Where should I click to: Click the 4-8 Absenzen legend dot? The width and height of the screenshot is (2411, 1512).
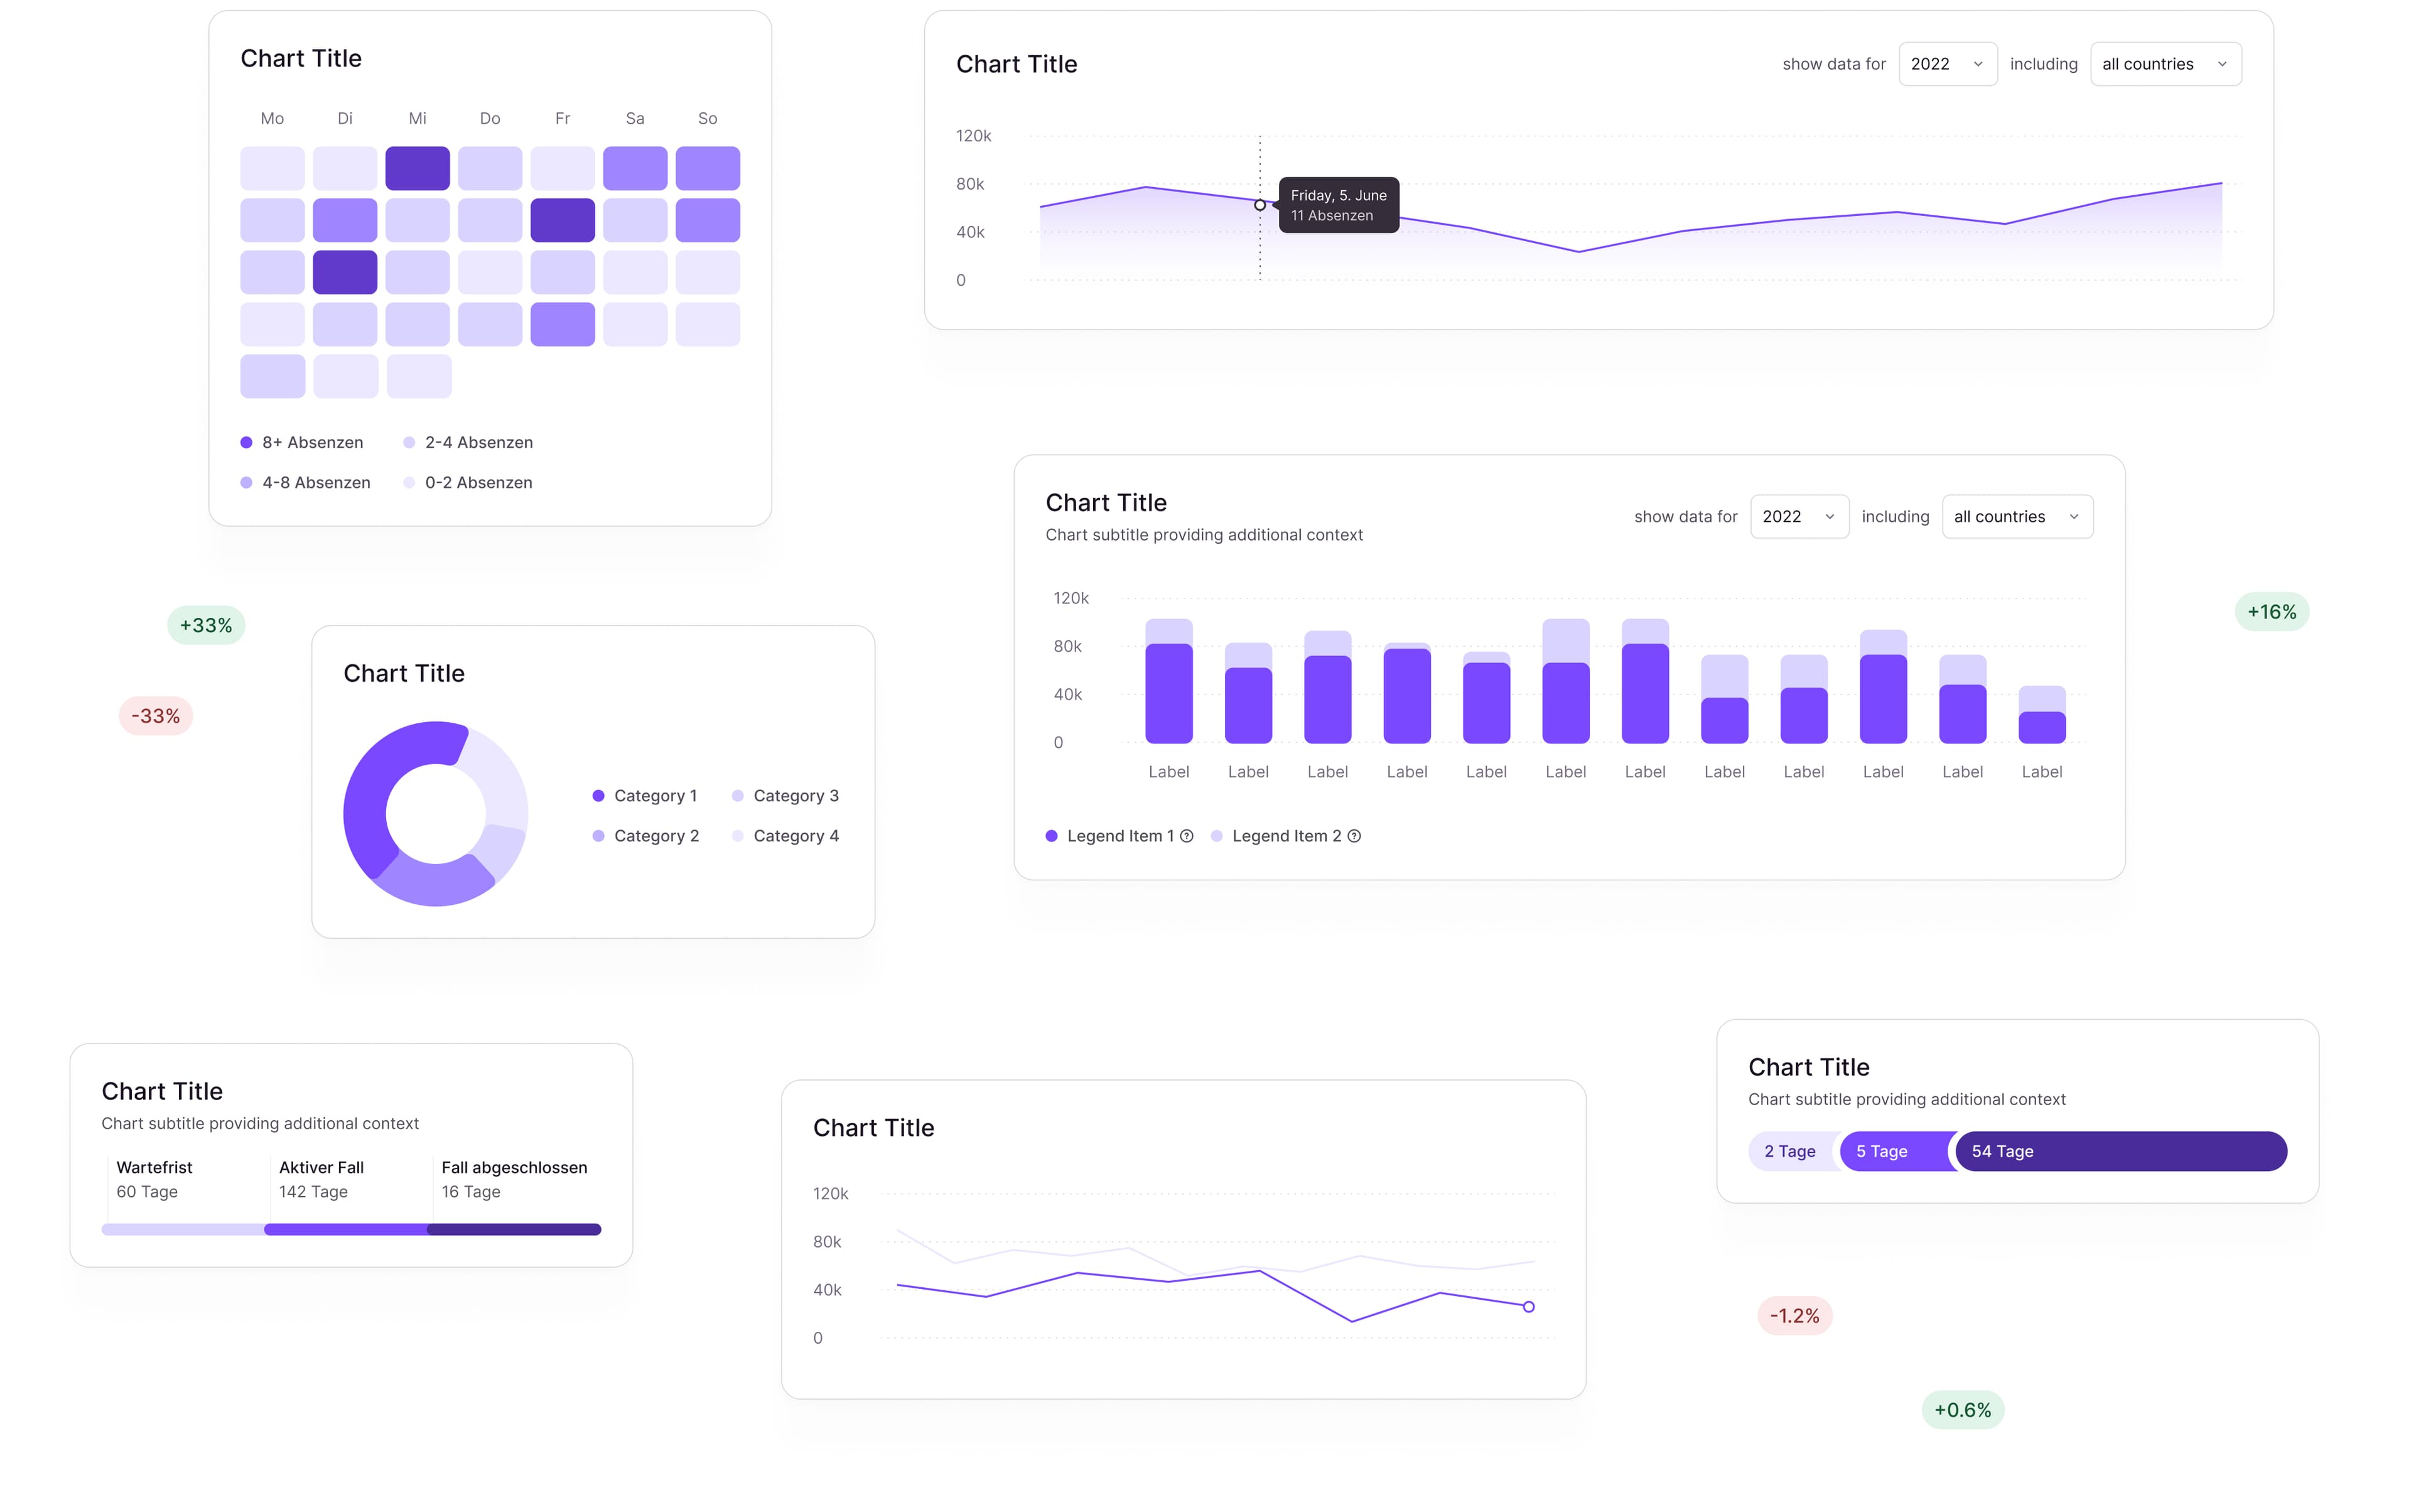(x=246, y=483)
